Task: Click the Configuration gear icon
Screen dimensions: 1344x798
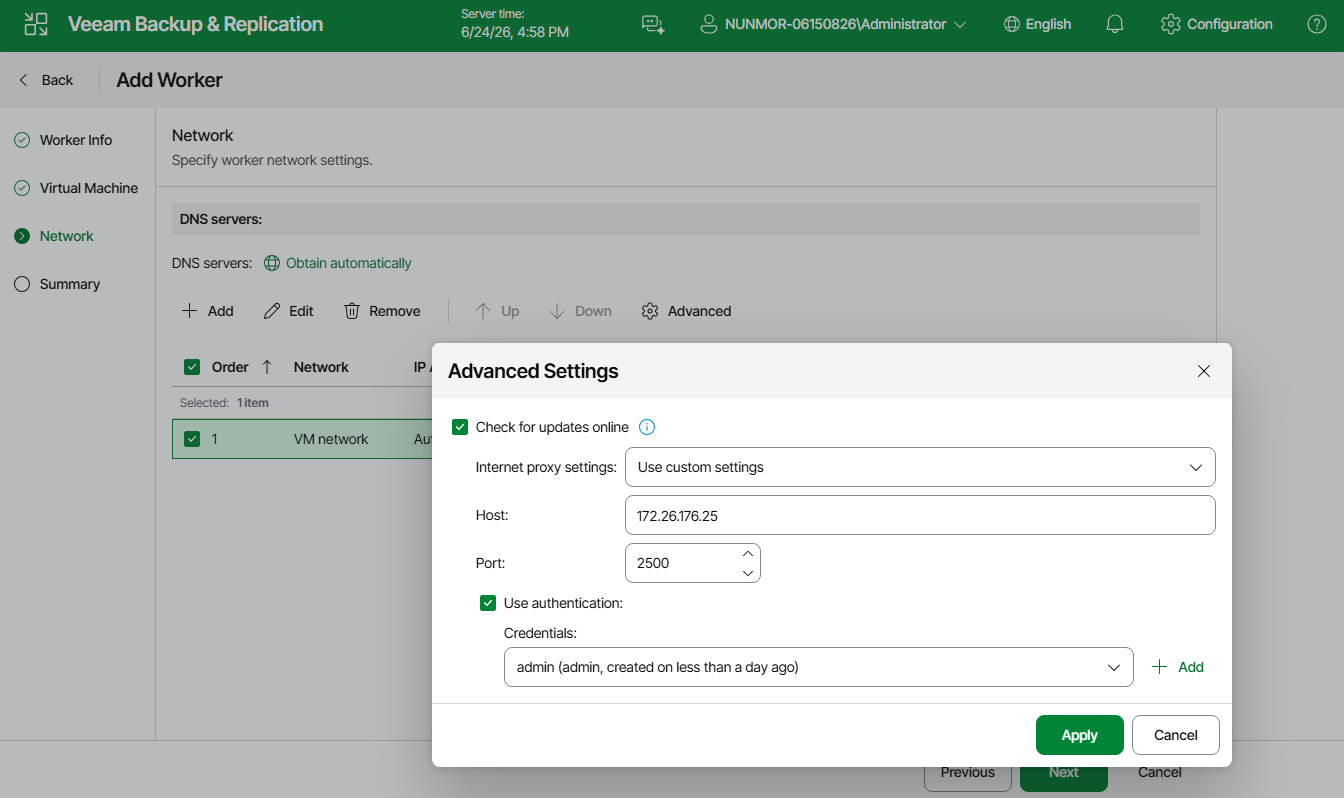Action: click(x=1170, y=24)
